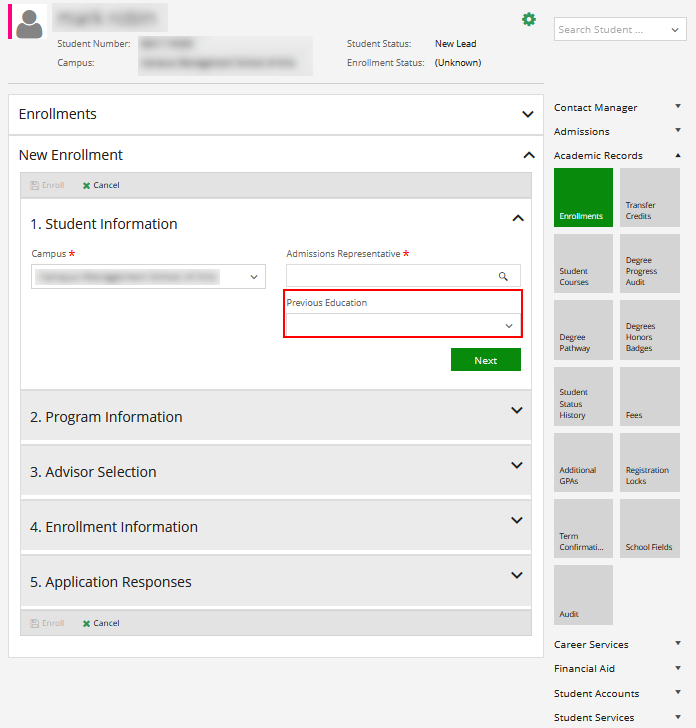Collapse the Student Information section
The width and height of the screenshot is (696, 728).
518,218
